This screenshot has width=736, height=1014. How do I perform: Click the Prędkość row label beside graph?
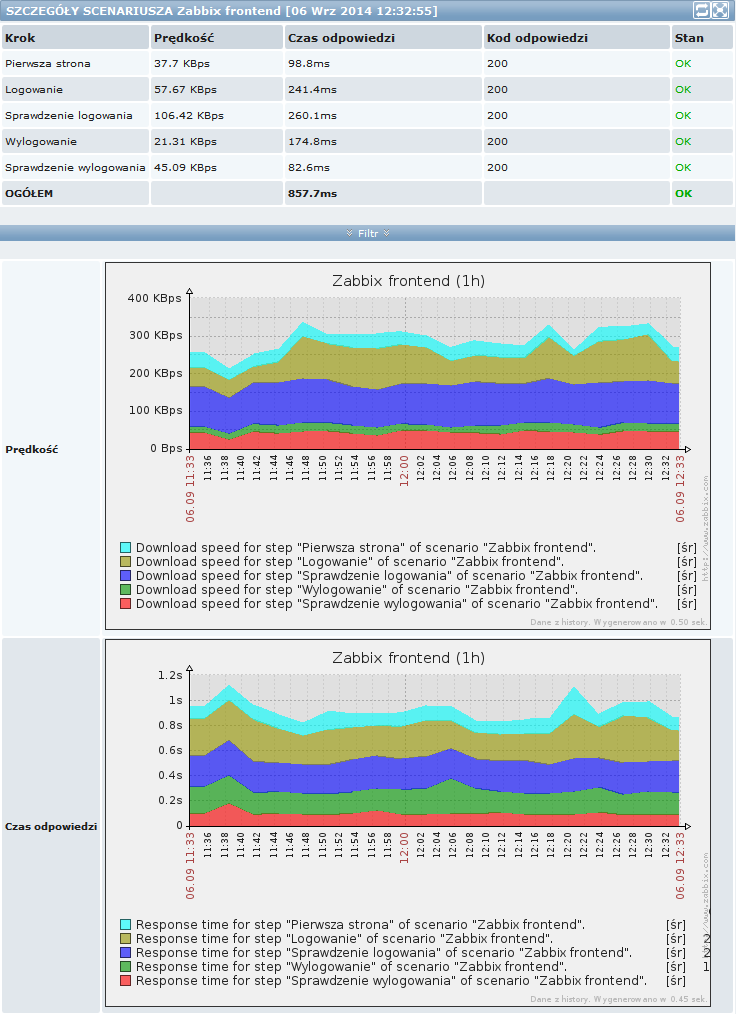tap(32, 449)
